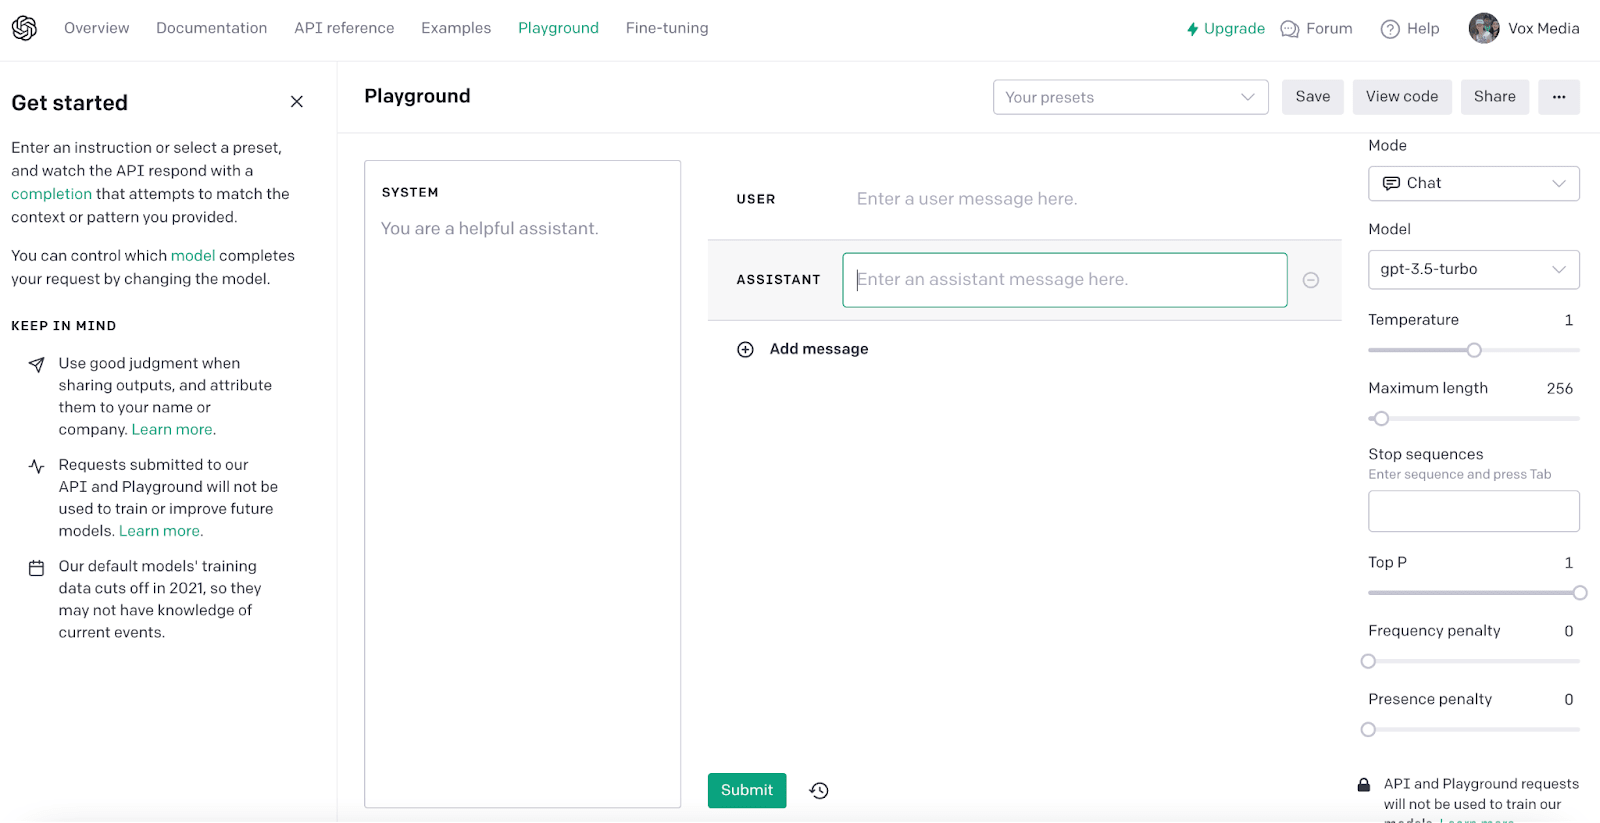Click the calendar icon beside training data note

pyautogui.click(x=37, y=568)
